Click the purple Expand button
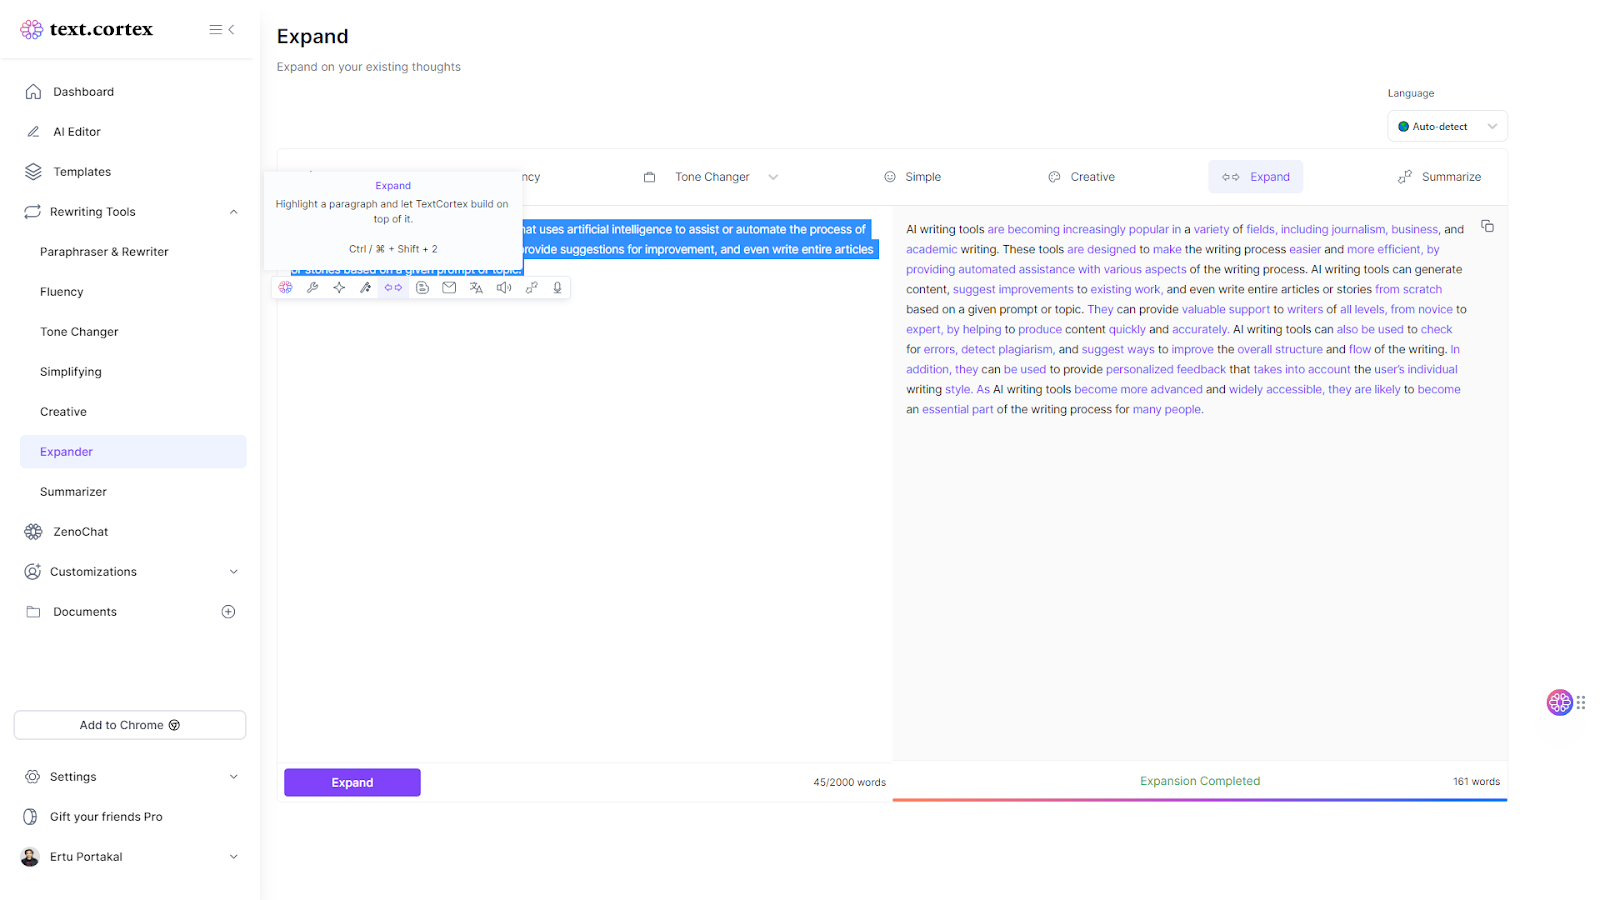 352,783
